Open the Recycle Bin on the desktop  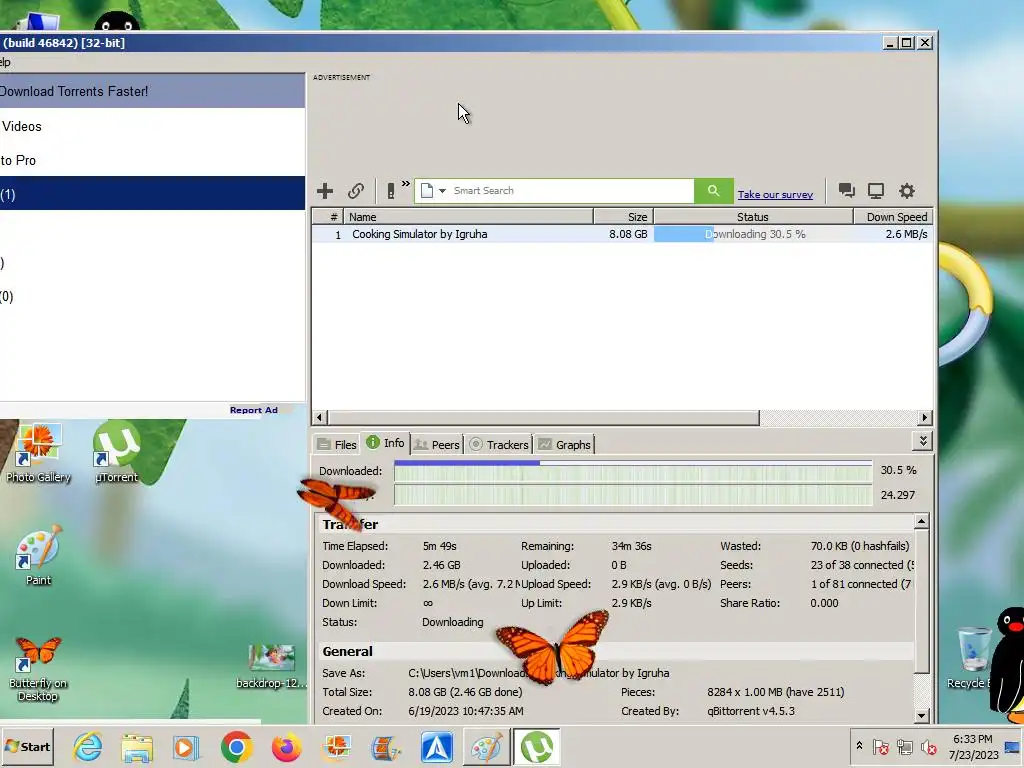point(973,658)
